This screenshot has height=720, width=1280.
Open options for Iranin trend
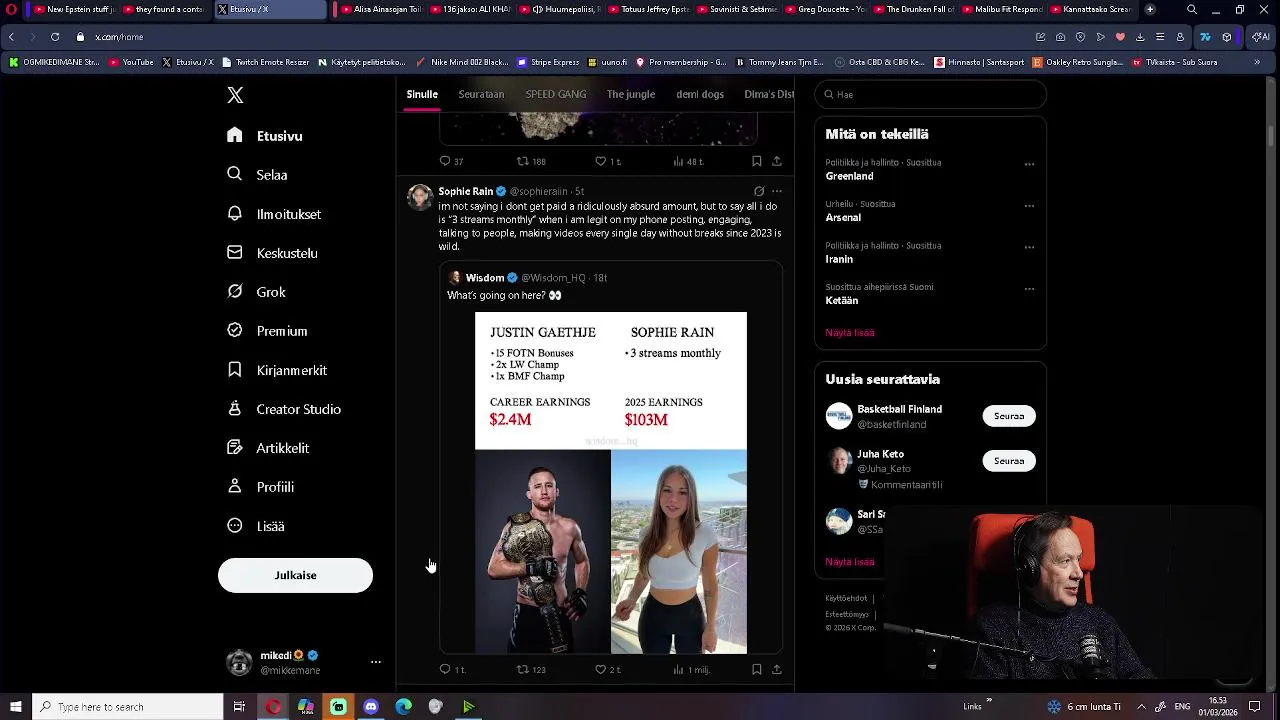(1029, 248)
